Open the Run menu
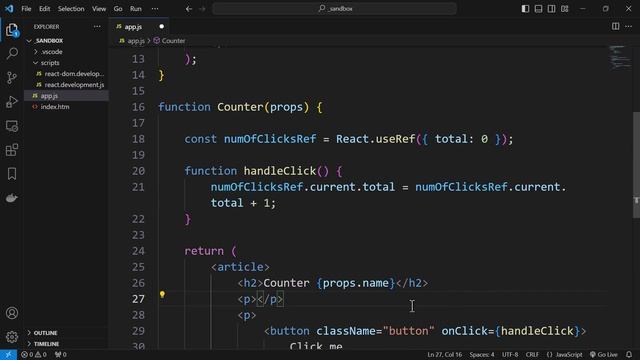The height and width of the screenshot is (360, 640). click(136, 9)
